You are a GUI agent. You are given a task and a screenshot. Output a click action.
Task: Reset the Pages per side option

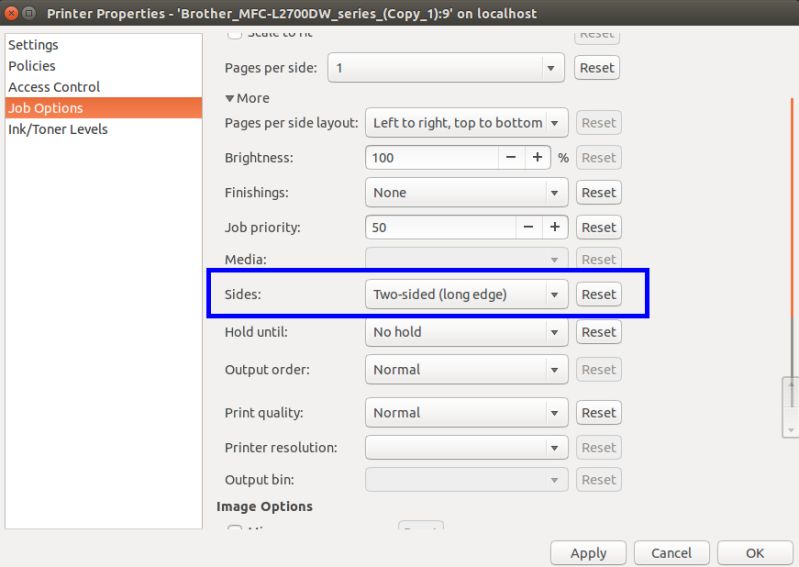(x=597, y=68)
